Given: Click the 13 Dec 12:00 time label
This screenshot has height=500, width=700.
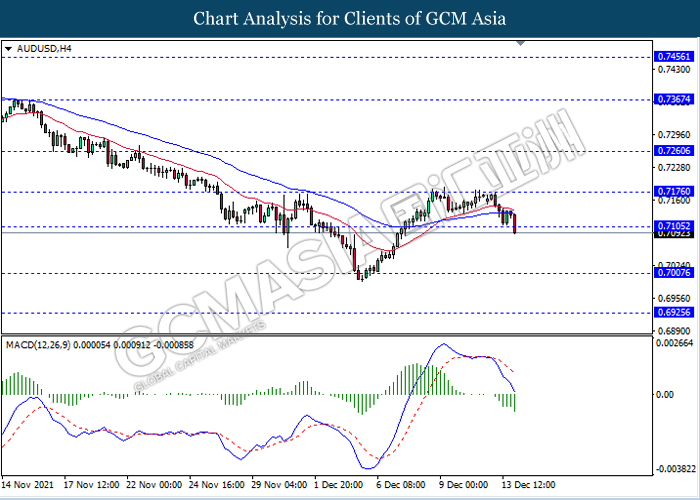Looking at the screenshot, I should (x=528, y=485).
